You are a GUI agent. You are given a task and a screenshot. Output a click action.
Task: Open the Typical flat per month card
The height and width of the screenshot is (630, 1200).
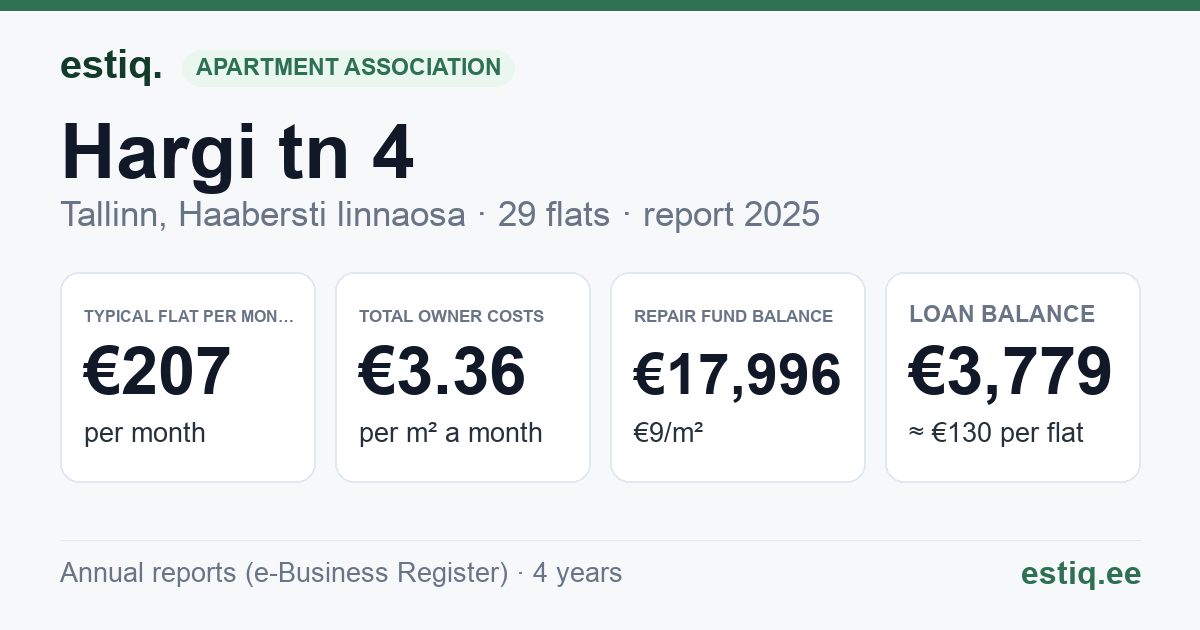tap(188, 377)
